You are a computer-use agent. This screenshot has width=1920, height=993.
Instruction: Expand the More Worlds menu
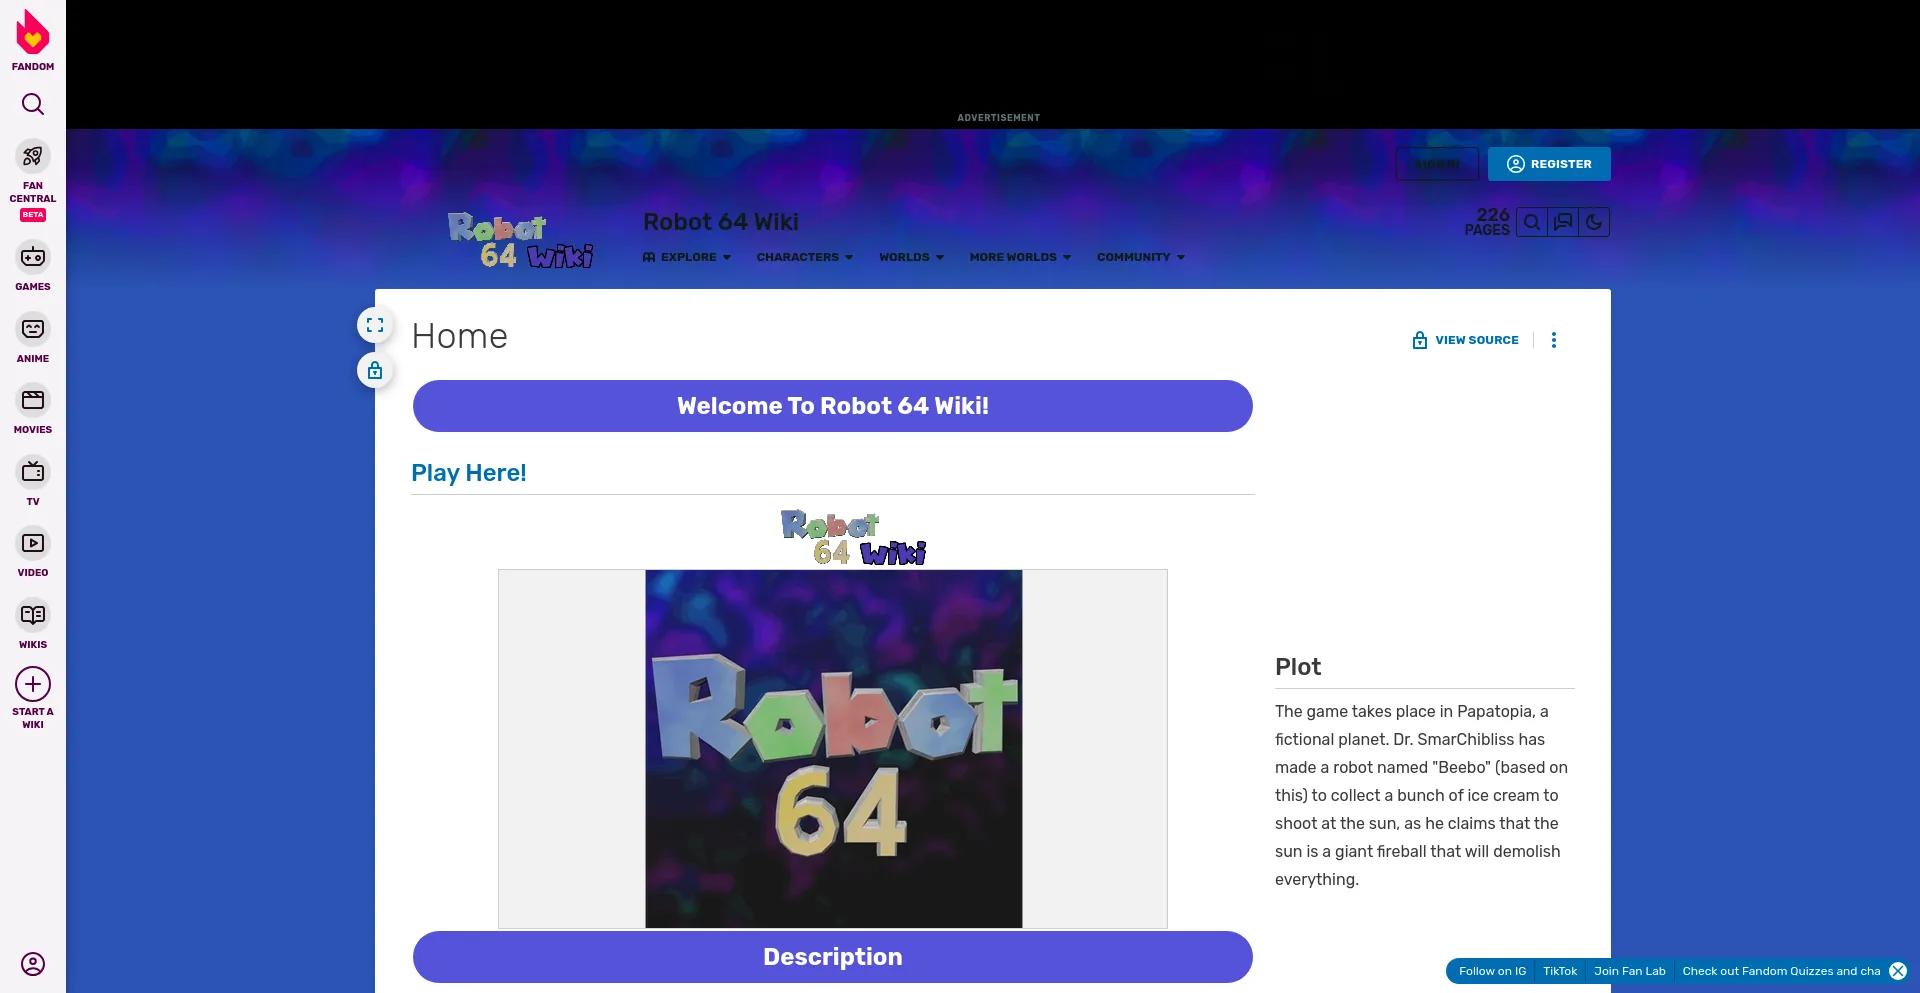pyautogui.click(x=1020, y=257)
